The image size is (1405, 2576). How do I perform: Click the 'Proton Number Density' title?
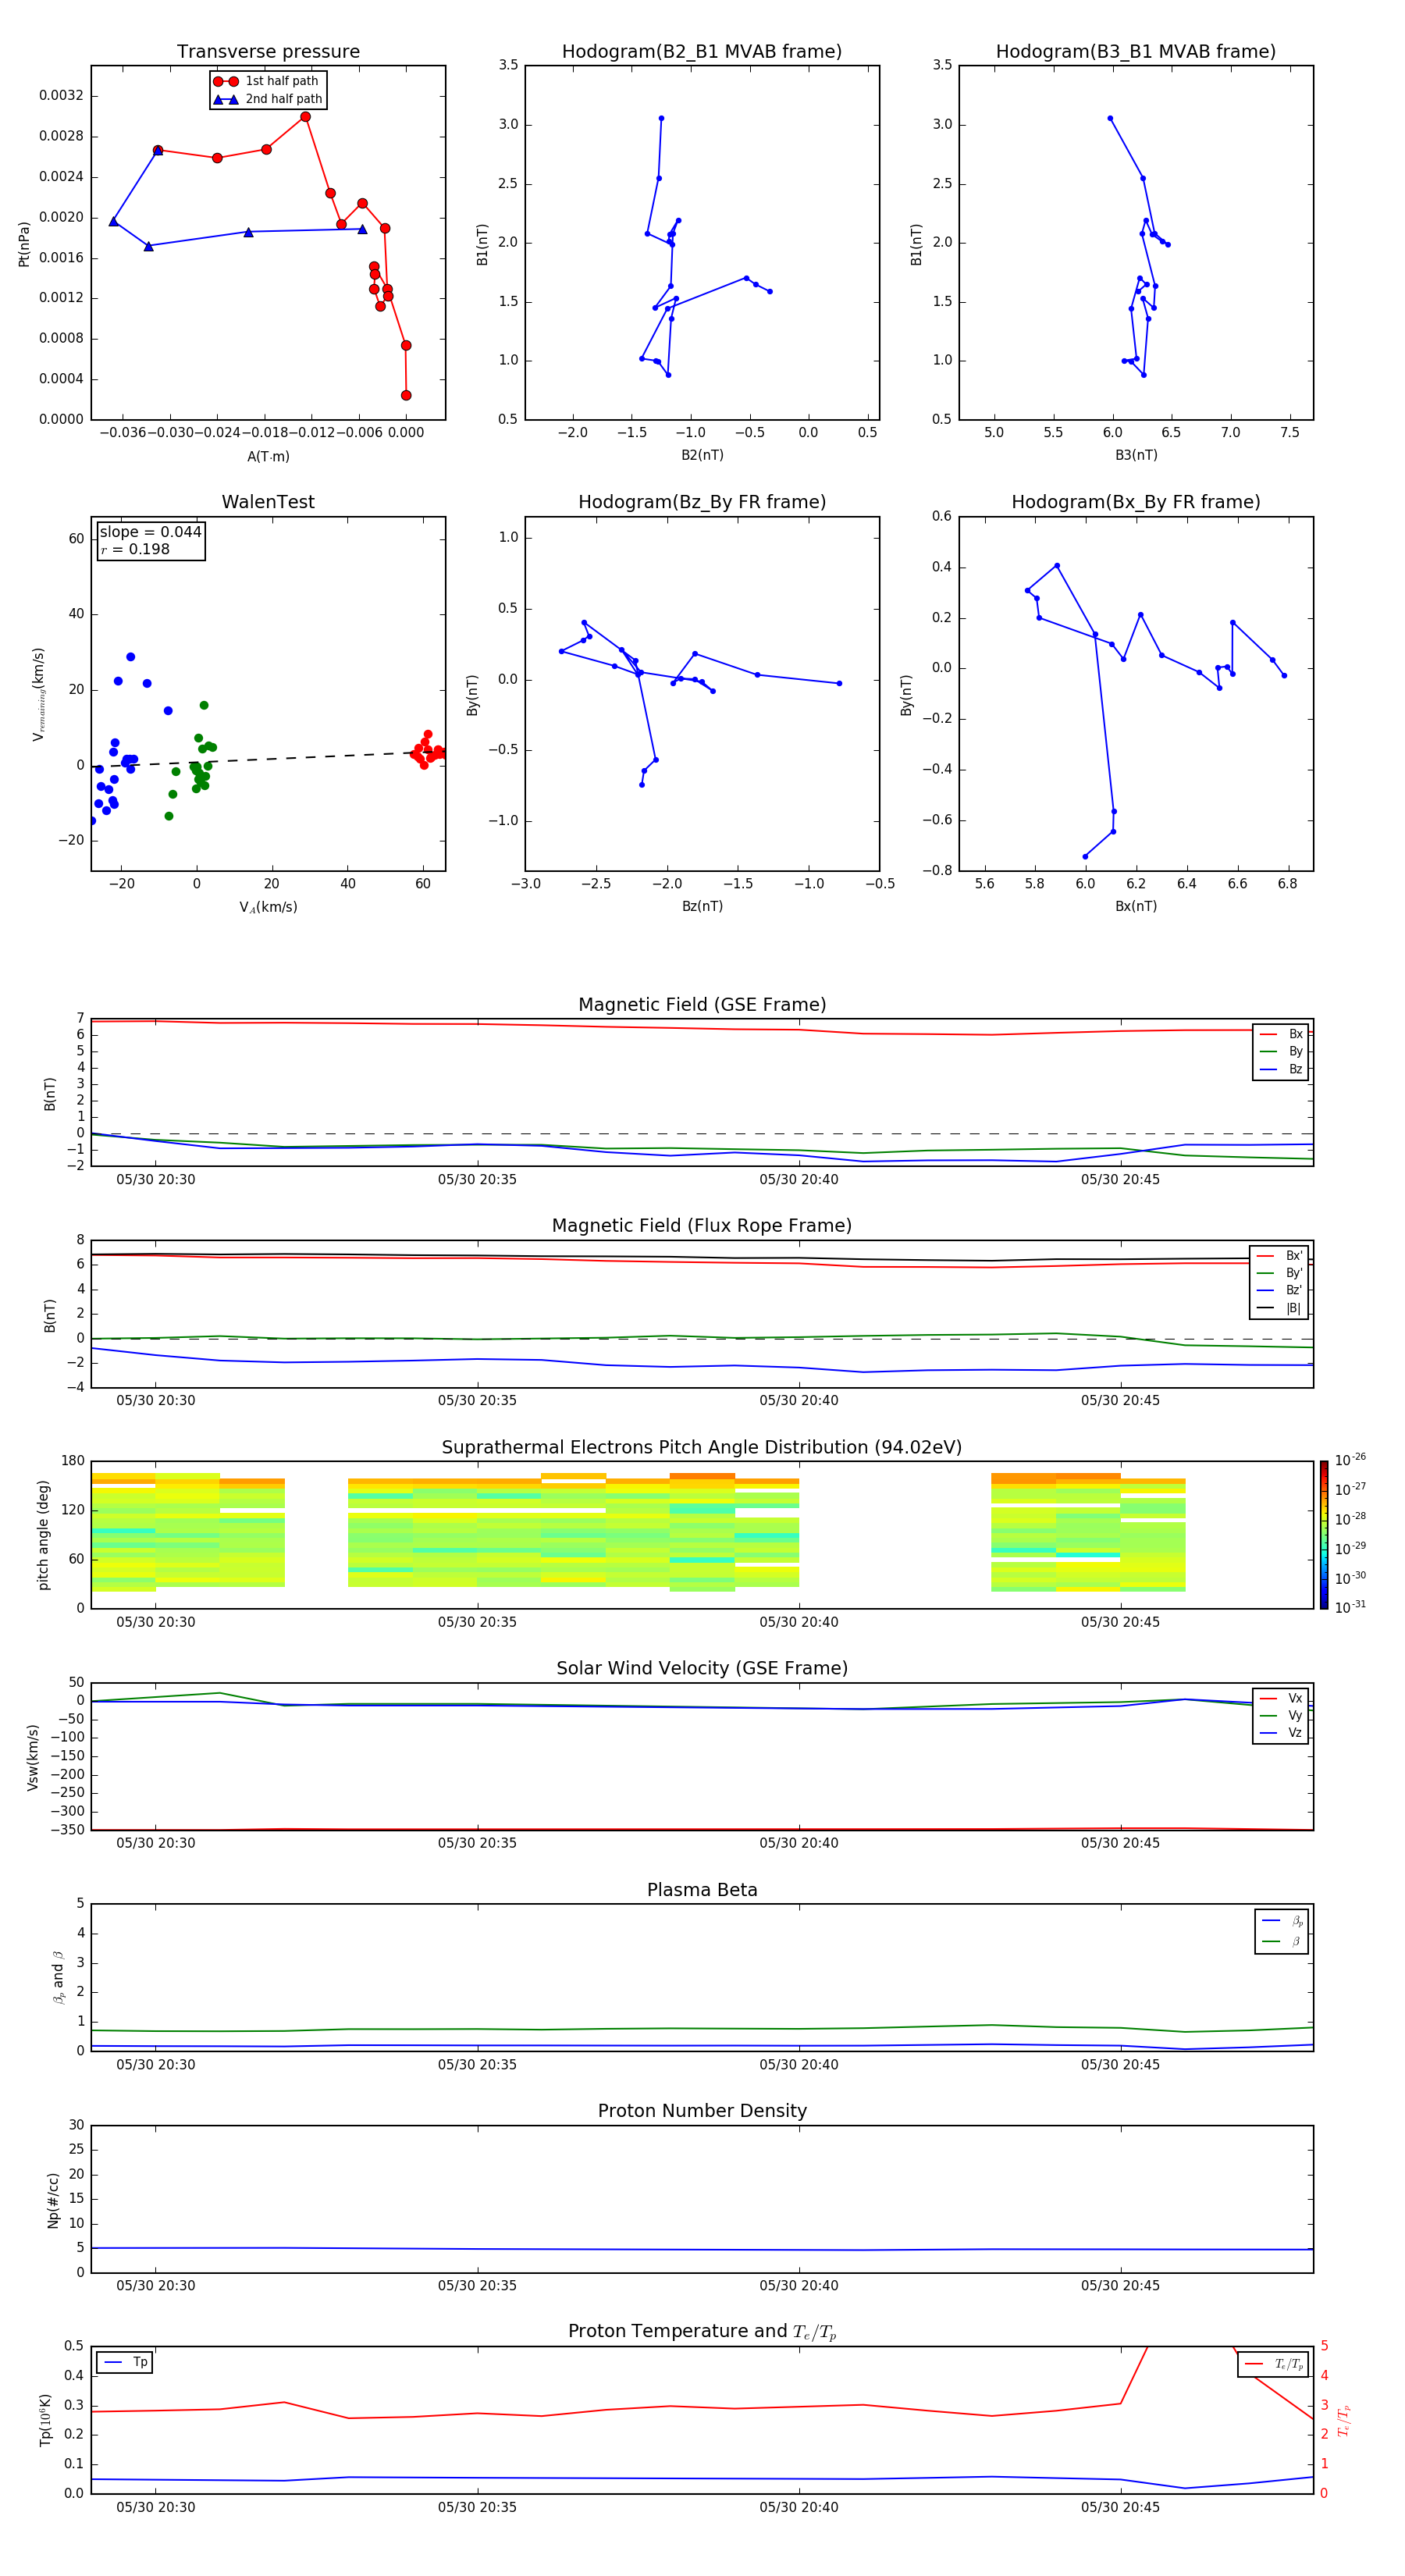tap(702, 2111)
